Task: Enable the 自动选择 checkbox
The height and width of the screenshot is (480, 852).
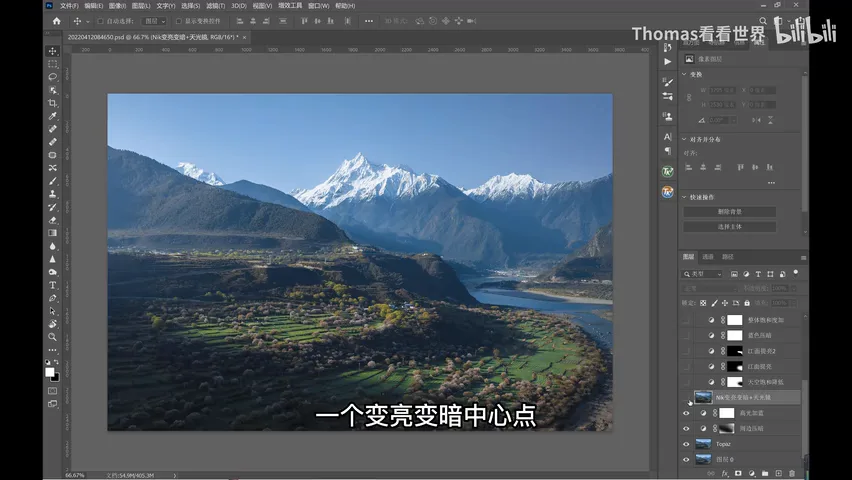Action: coord(101,21)
